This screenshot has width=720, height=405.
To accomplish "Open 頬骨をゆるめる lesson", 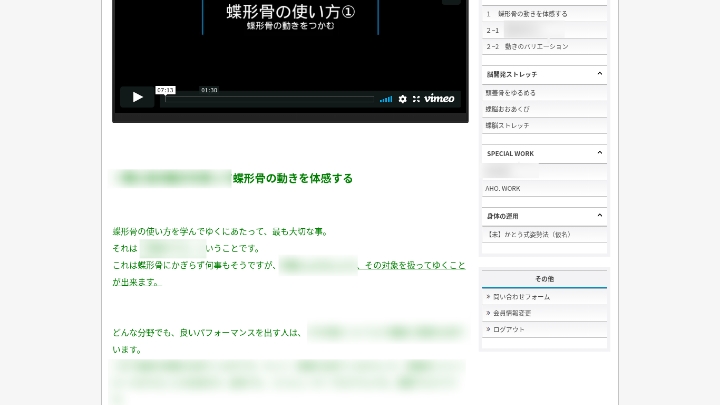I will click(x=511, y=93).
